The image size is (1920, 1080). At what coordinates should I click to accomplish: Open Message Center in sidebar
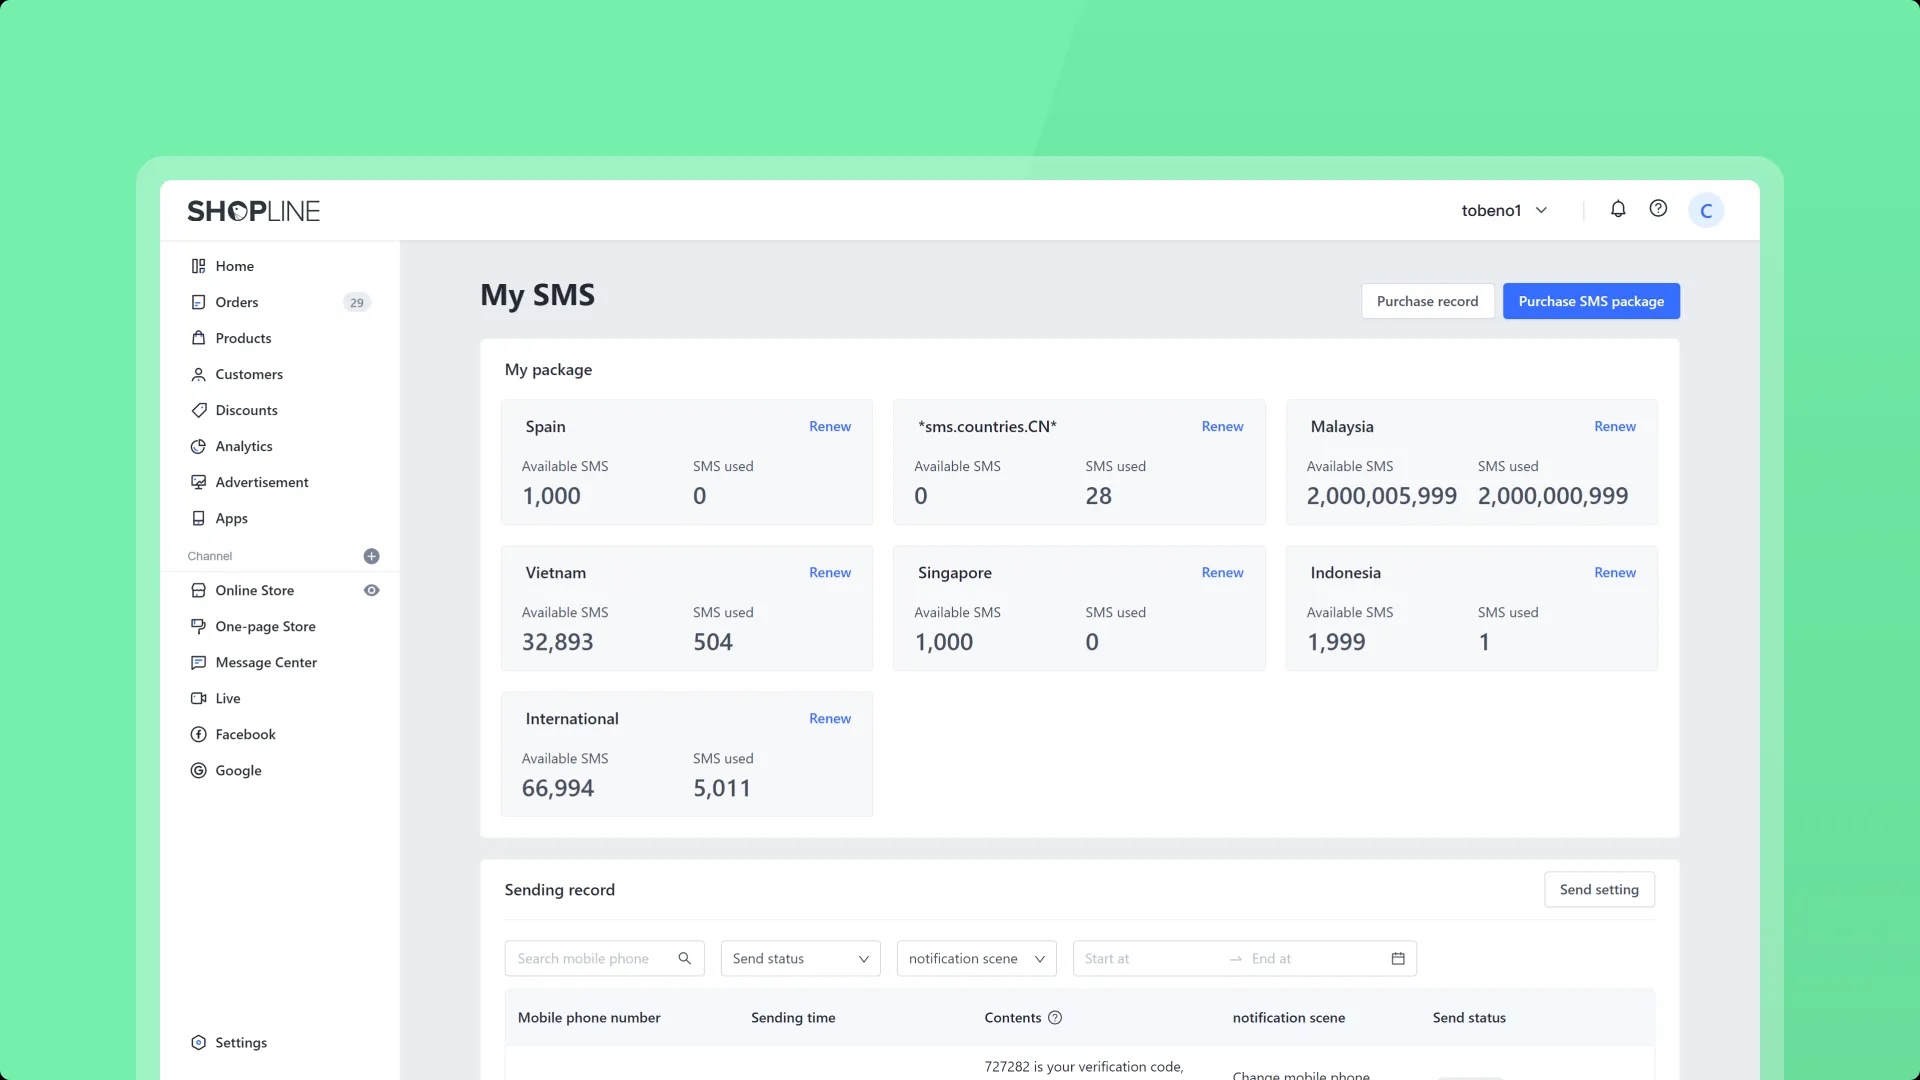[x=266, y=662]
